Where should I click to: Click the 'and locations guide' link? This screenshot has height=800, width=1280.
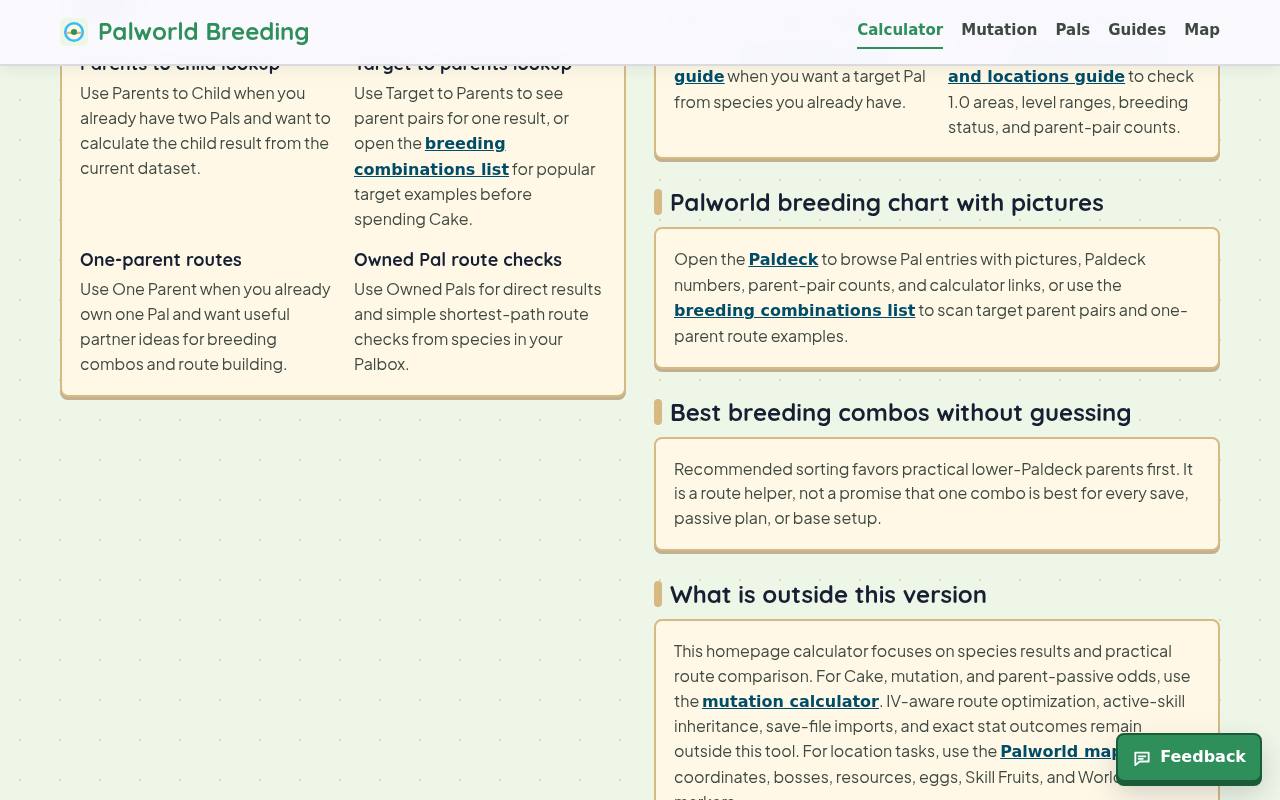click(x=1036, y=76)
